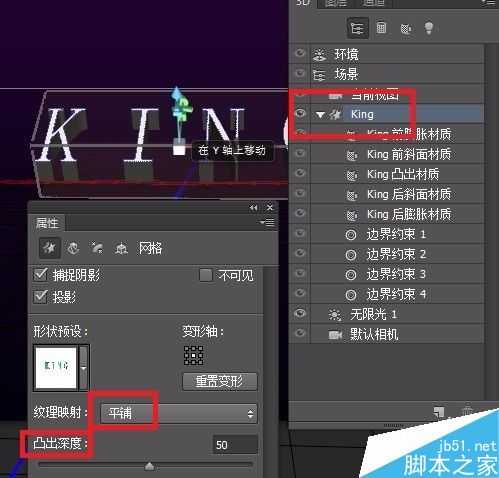The width and height of the screenshot is (499, 478).
Task: Uncheck the 捕捉阴影 checkbox
Action: [x=41, y=275]
